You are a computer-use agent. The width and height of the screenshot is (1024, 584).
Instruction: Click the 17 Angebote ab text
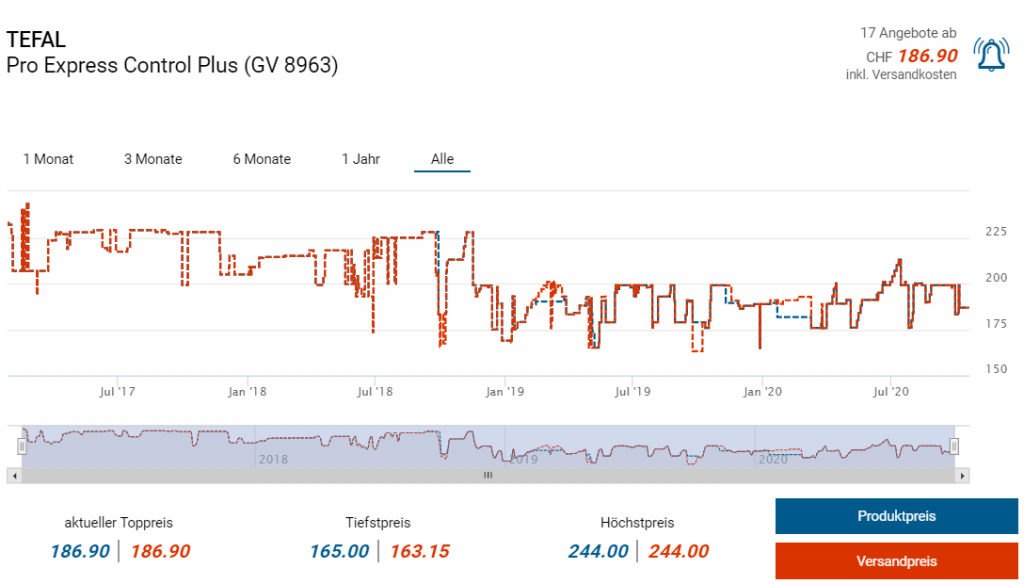908,33
